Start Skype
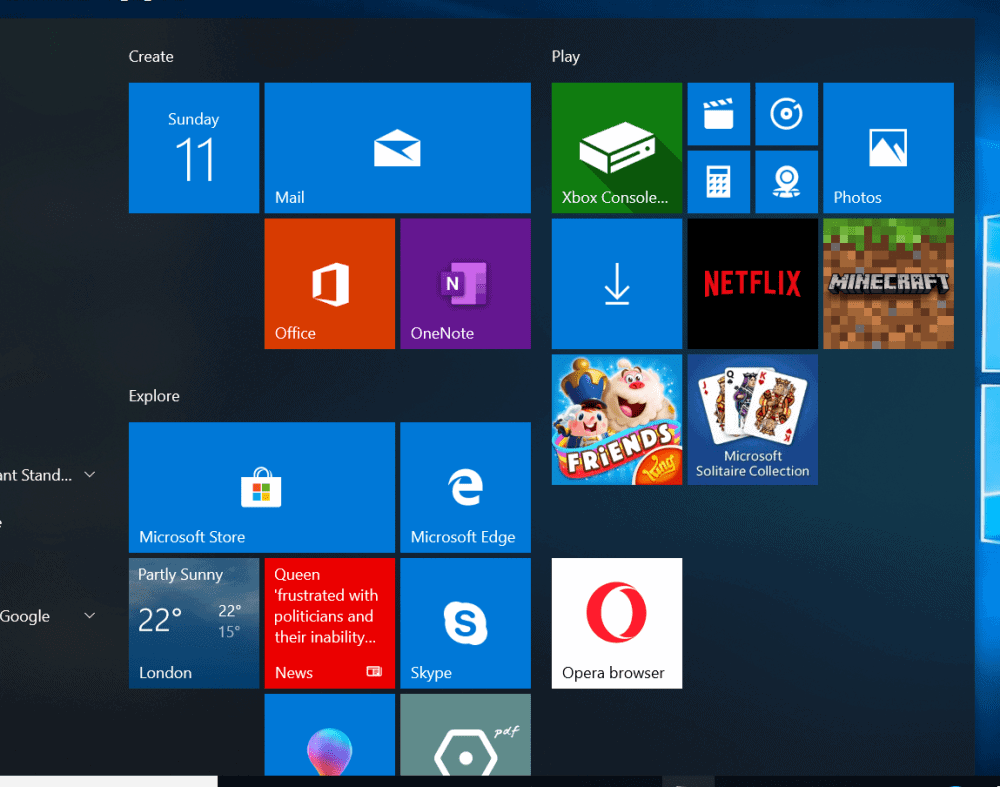Screen dimensions: 1000x787 pyautogui.click(x=465, y=623)
